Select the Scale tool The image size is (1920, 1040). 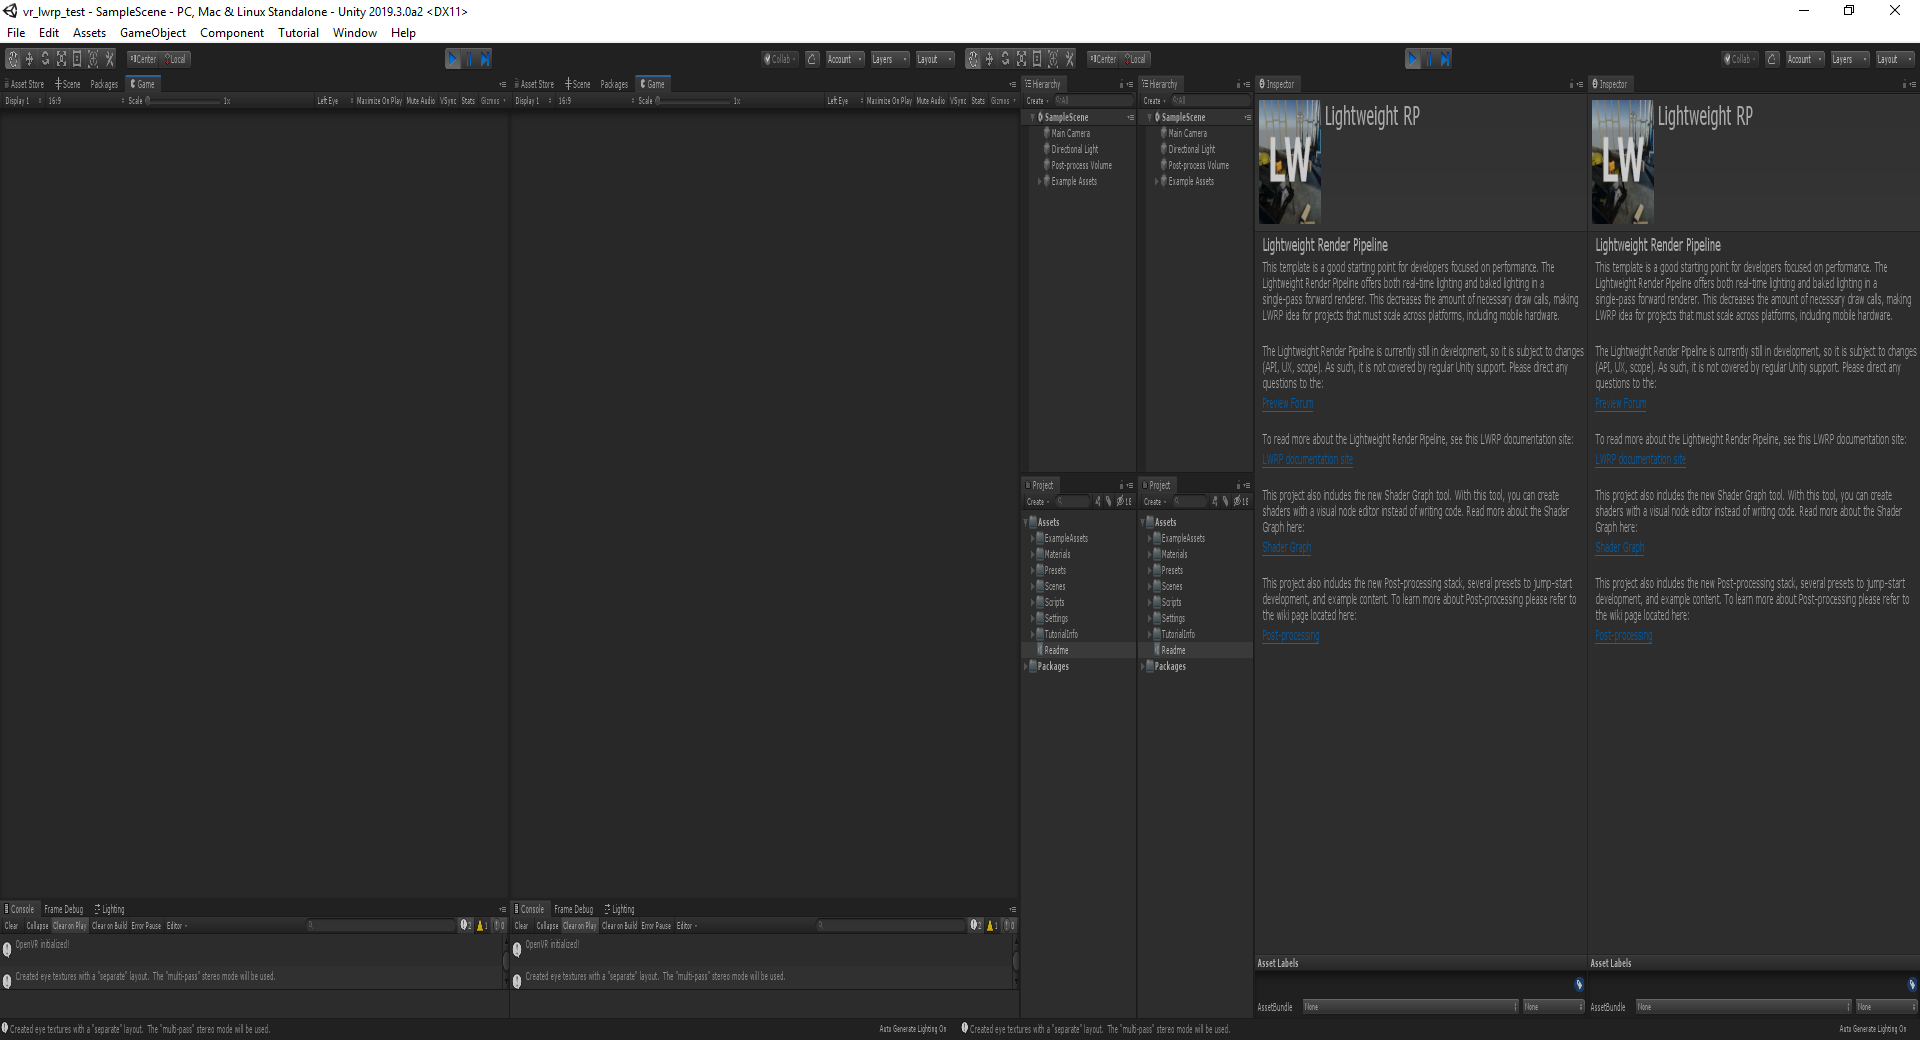coord(61,59)
